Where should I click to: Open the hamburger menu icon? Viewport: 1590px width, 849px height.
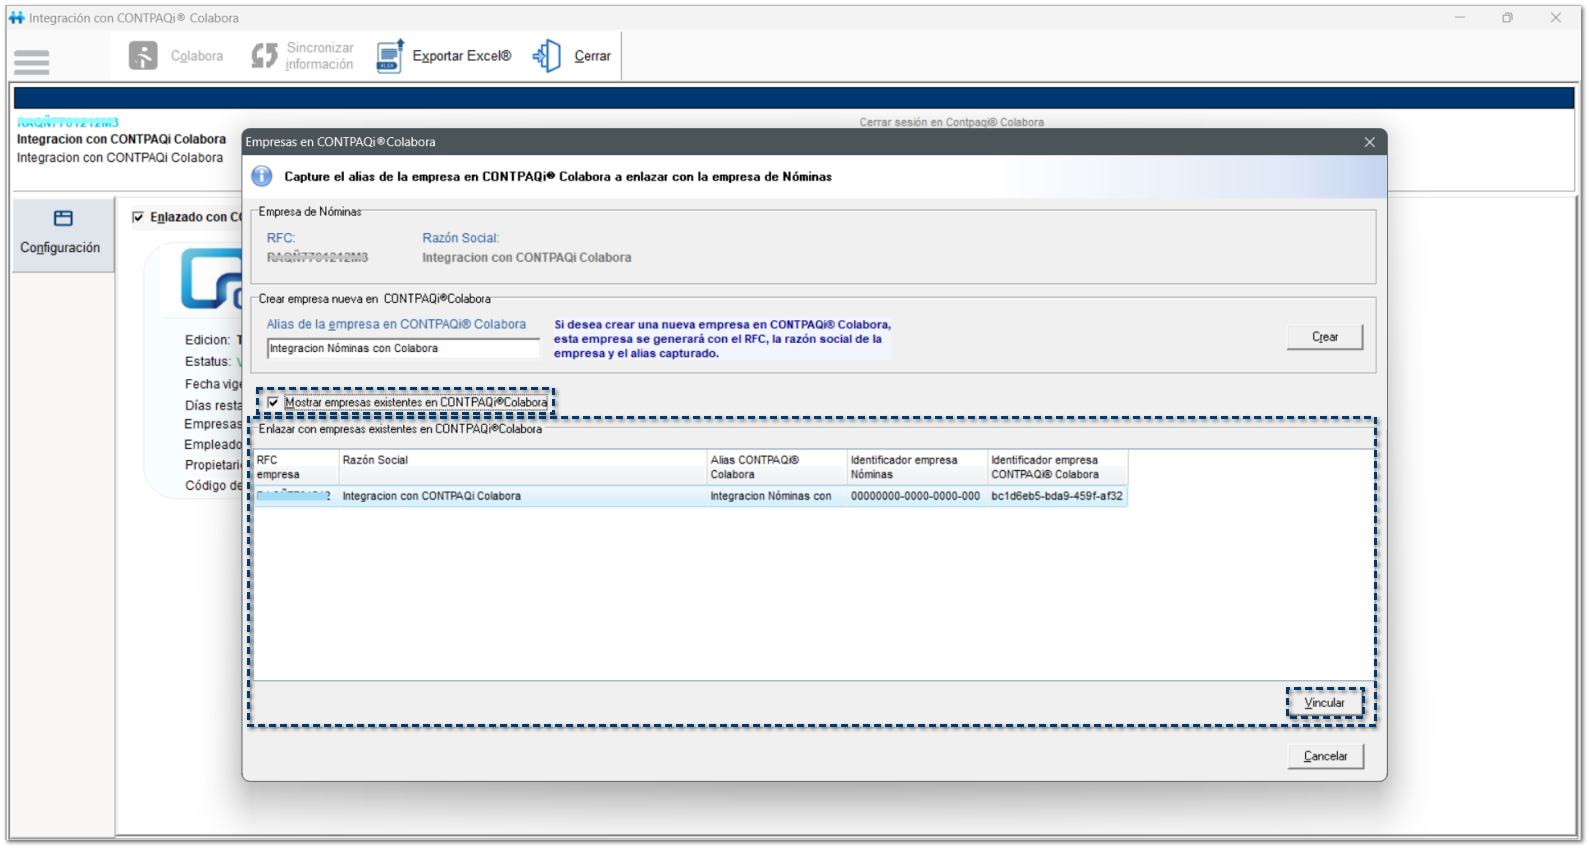tap(31, 62)
